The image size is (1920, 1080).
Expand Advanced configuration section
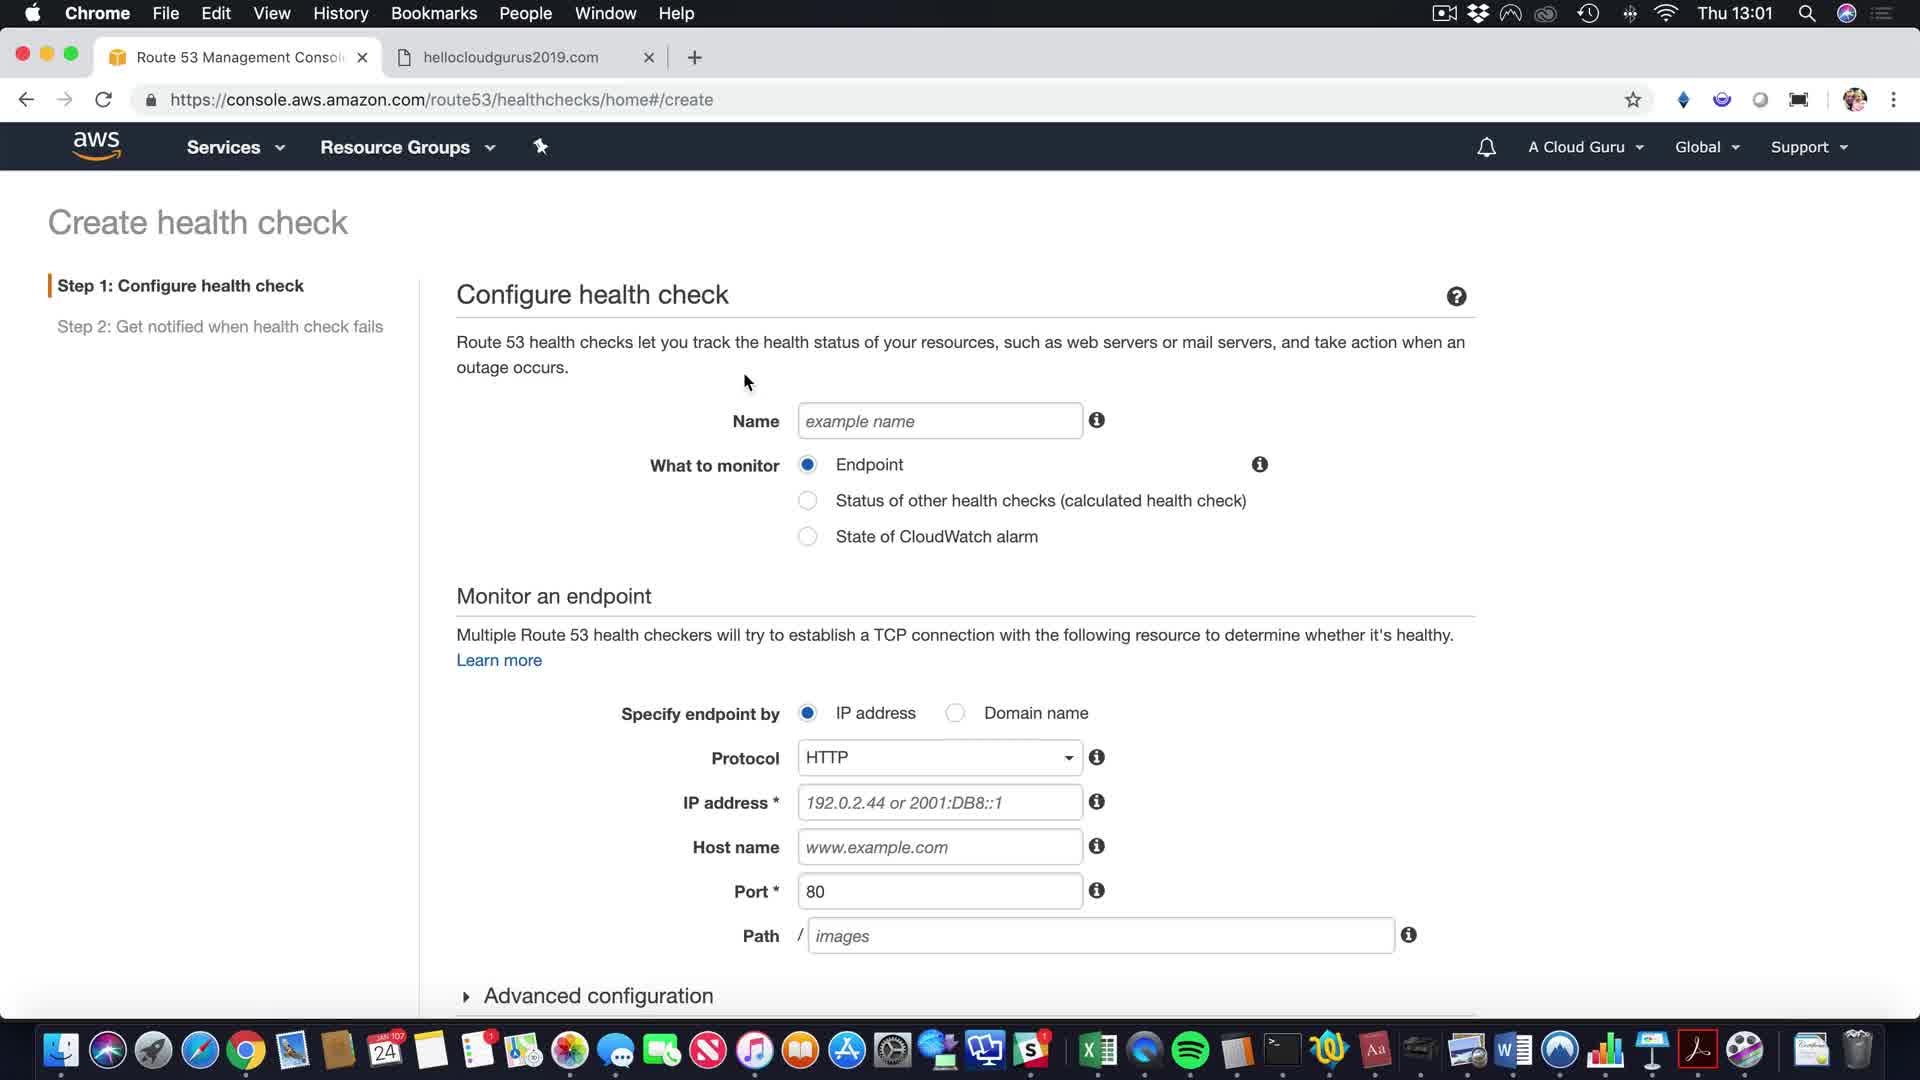coord(597,996)
